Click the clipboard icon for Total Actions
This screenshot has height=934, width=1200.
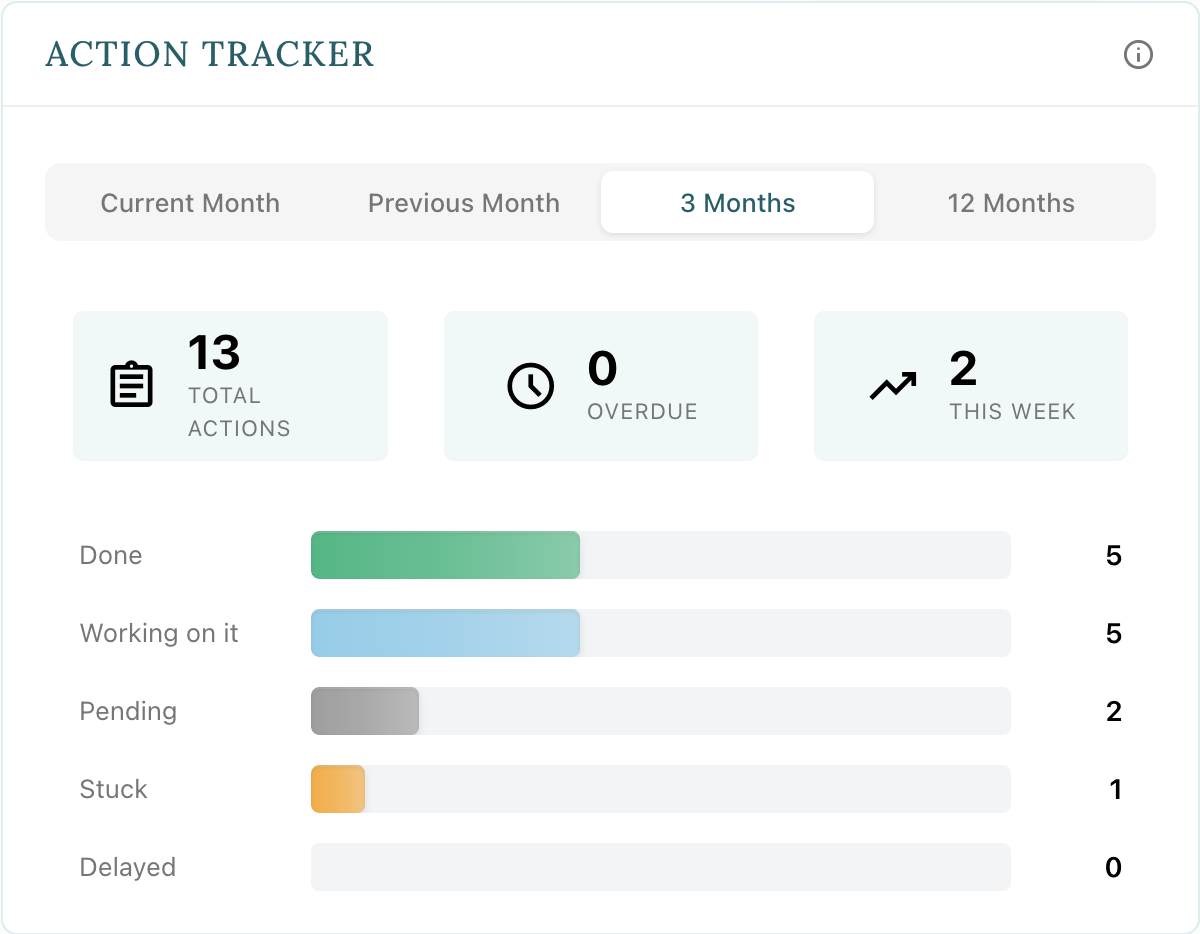coord(131,385)
